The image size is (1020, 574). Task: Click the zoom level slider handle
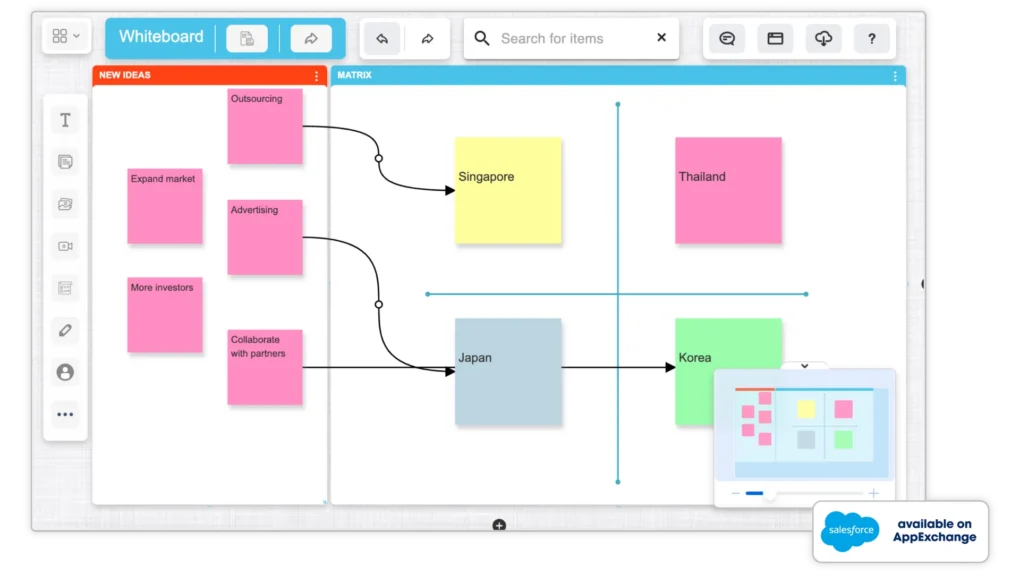[770, 494]
